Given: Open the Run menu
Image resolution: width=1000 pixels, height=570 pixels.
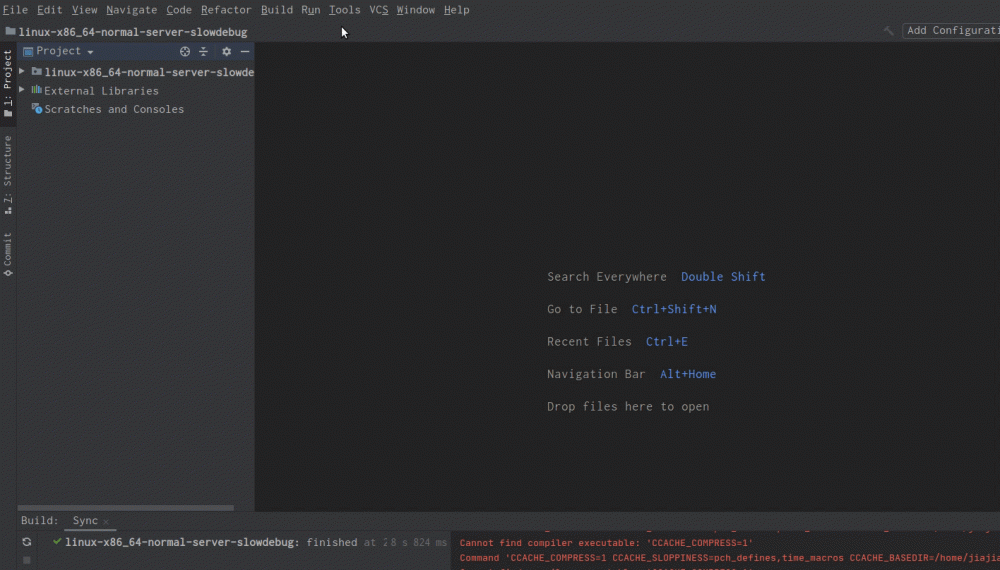Looking at the screenshot, I should (x=311, y=10).
